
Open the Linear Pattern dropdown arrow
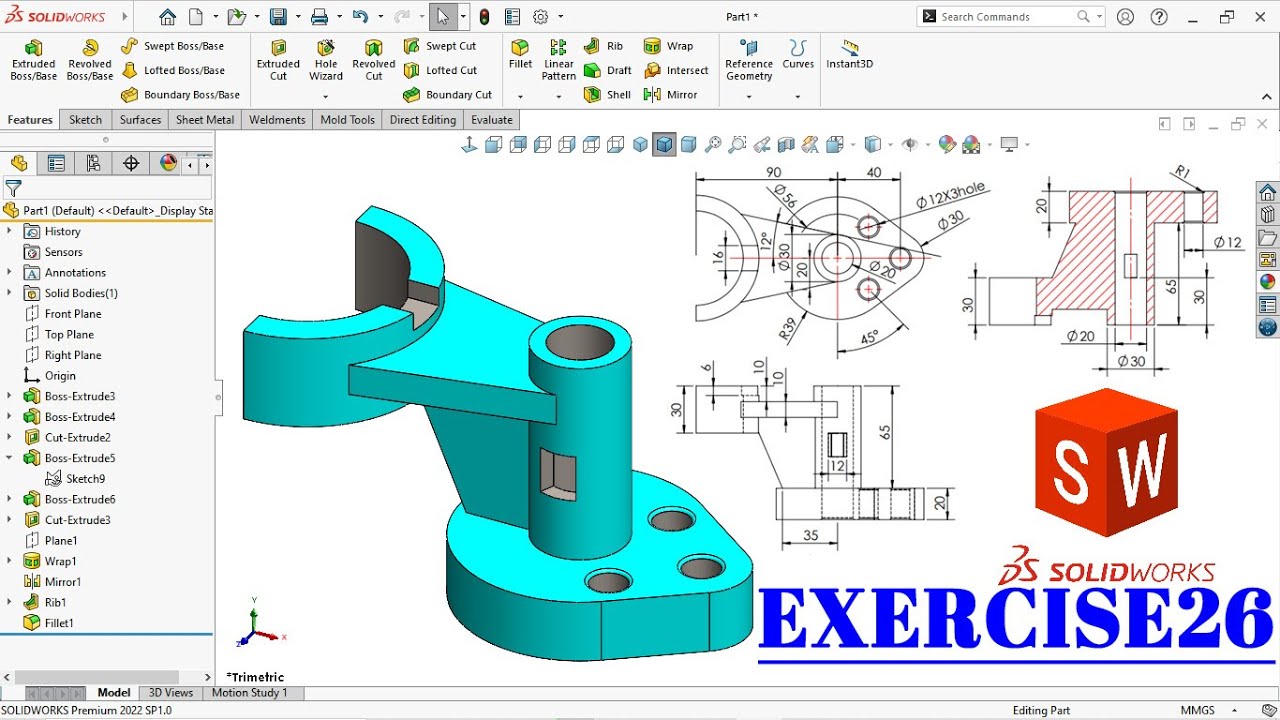(558, 97)
